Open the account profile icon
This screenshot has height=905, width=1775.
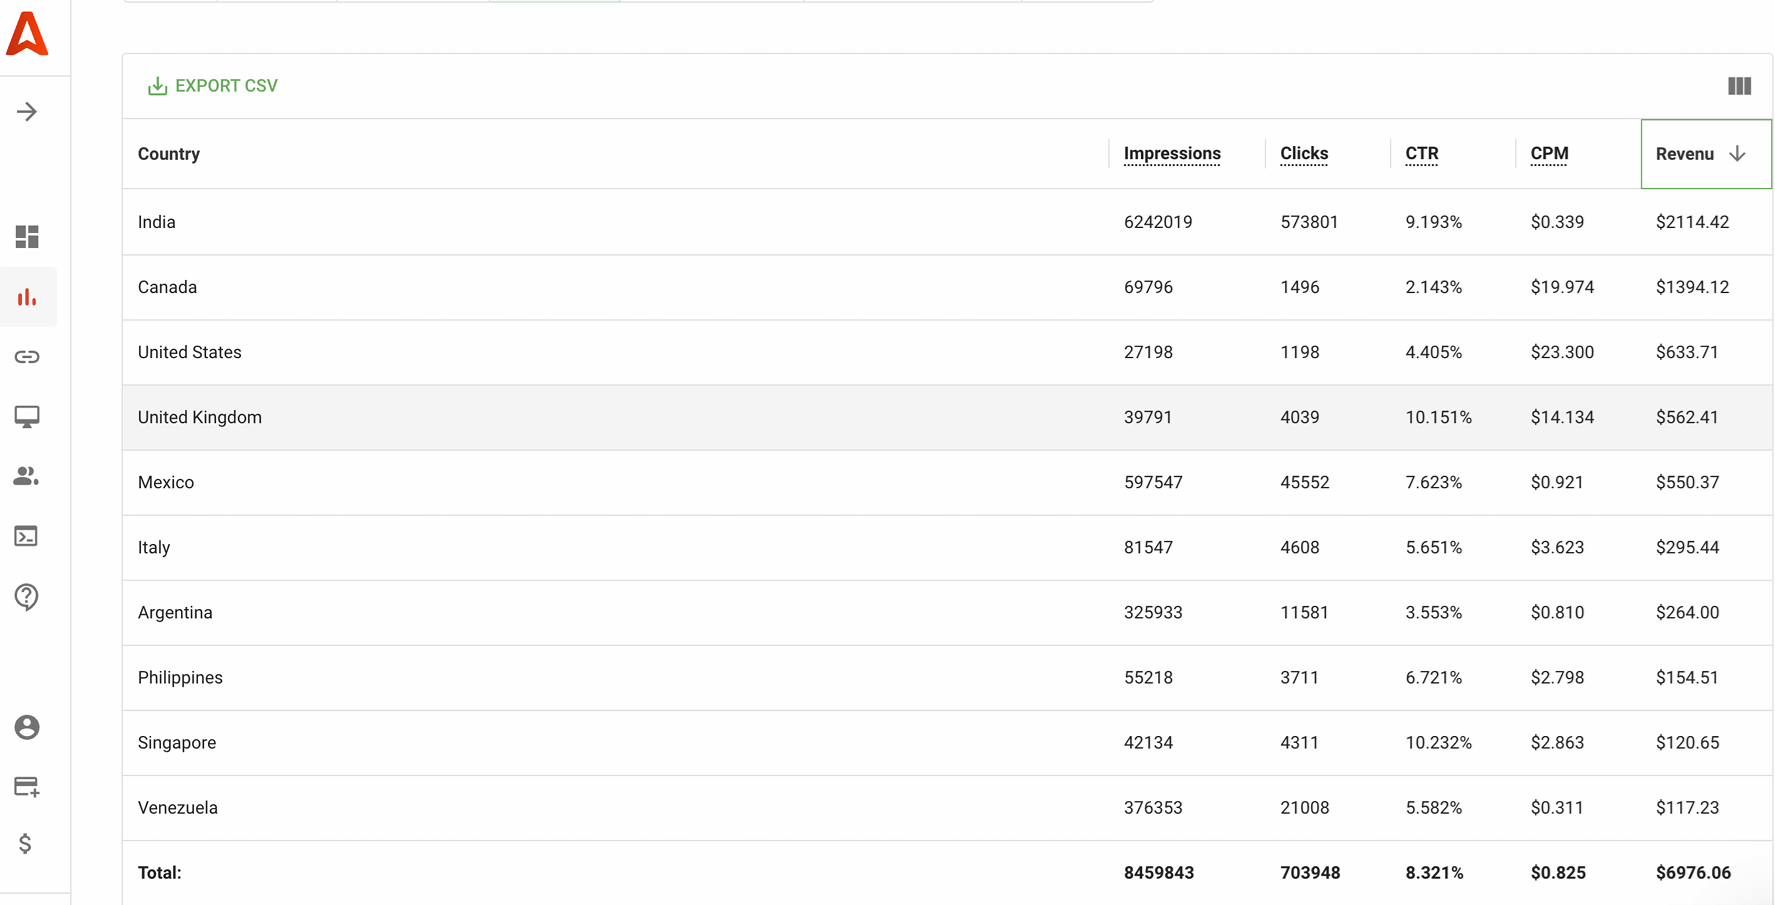(x=27, y=727)
